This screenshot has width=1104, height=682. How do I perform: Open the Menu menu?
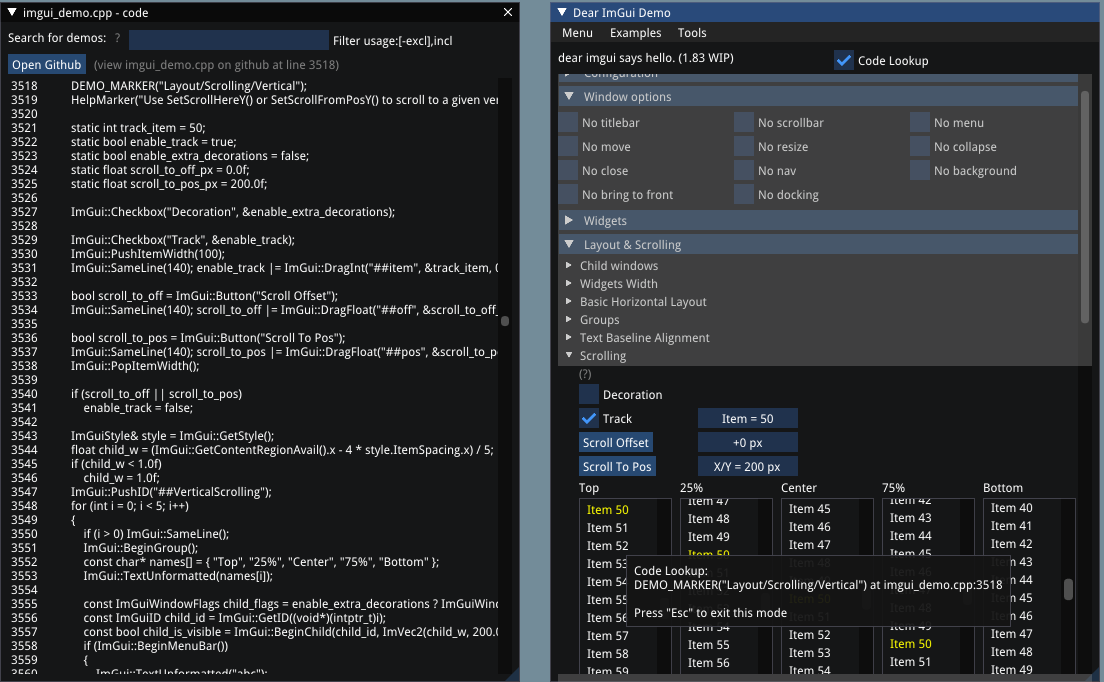(x=577, y=33)
